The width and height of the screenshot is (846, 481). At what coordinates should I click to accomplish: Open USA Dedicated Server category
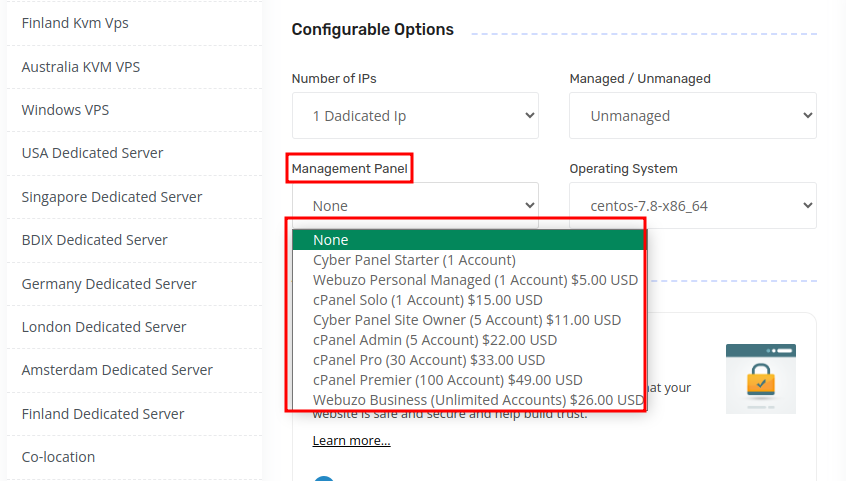coord(92,153)
